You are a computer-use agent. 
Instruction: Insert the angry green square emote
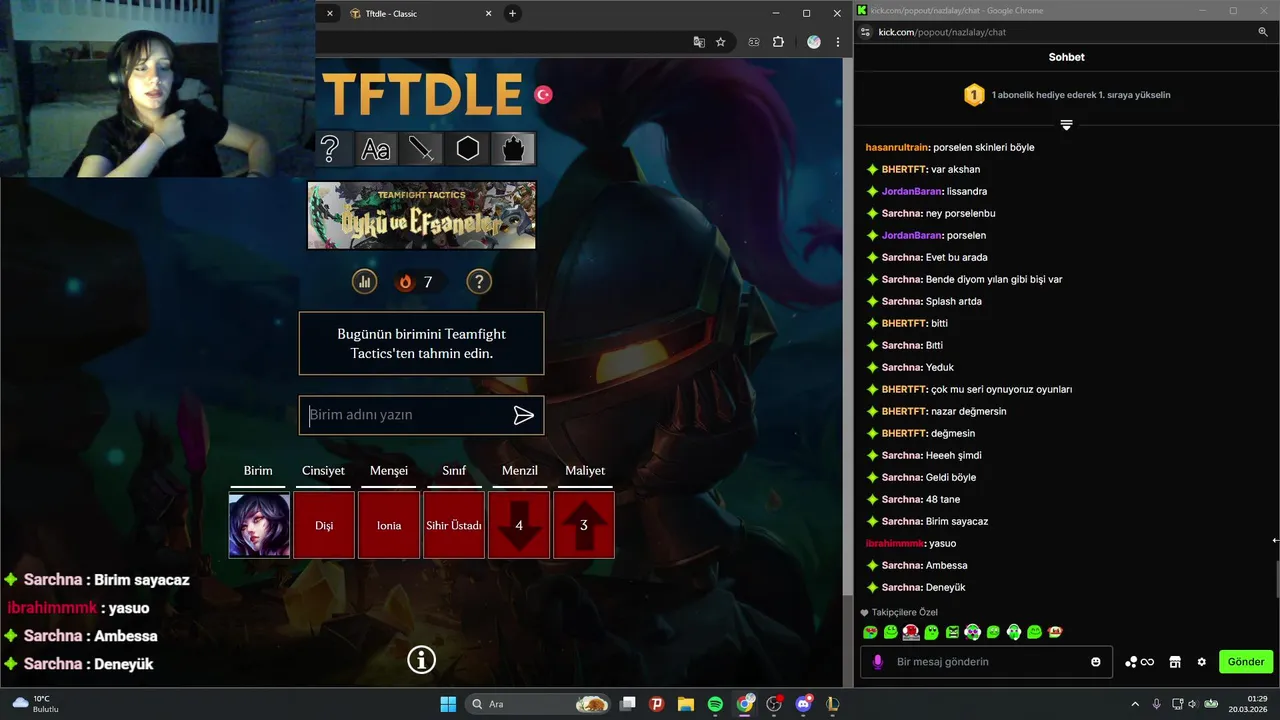click(x=952, y=632)
